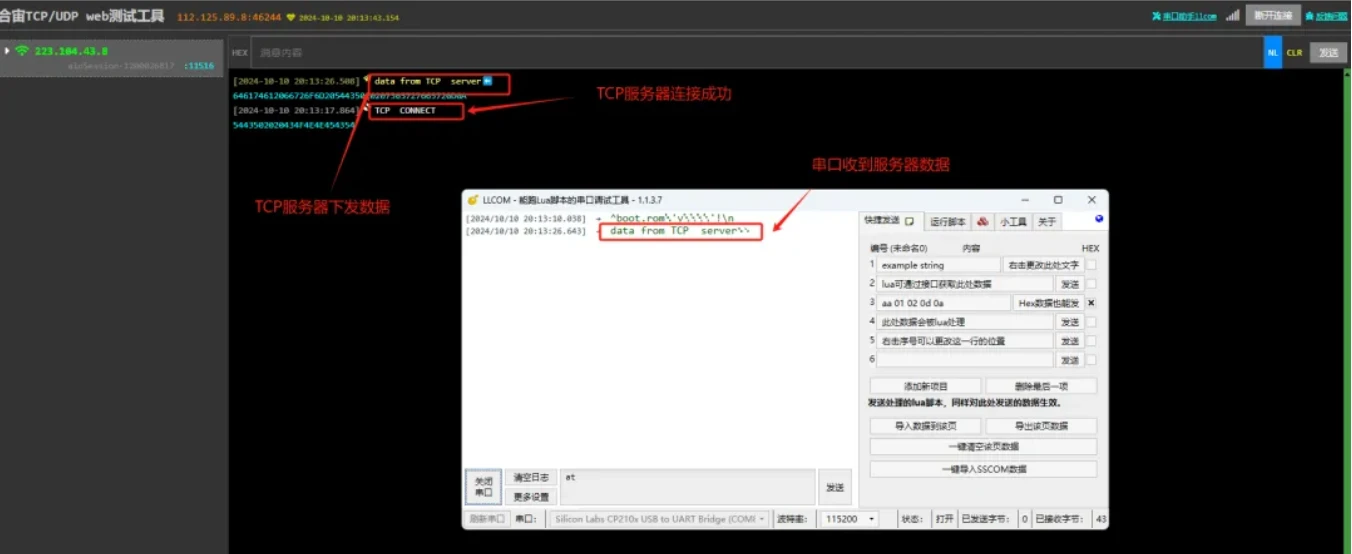Click the 打开 port status indicator
The height and width of the screenshot is (554, 1352).
tap(944, 519)
